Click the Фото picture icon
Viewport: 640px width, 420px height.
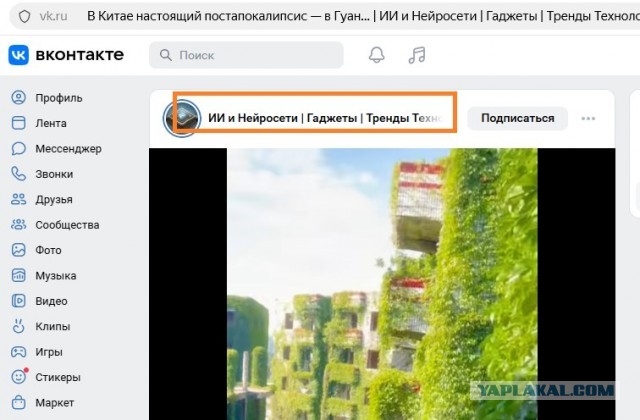click(18, 250)
